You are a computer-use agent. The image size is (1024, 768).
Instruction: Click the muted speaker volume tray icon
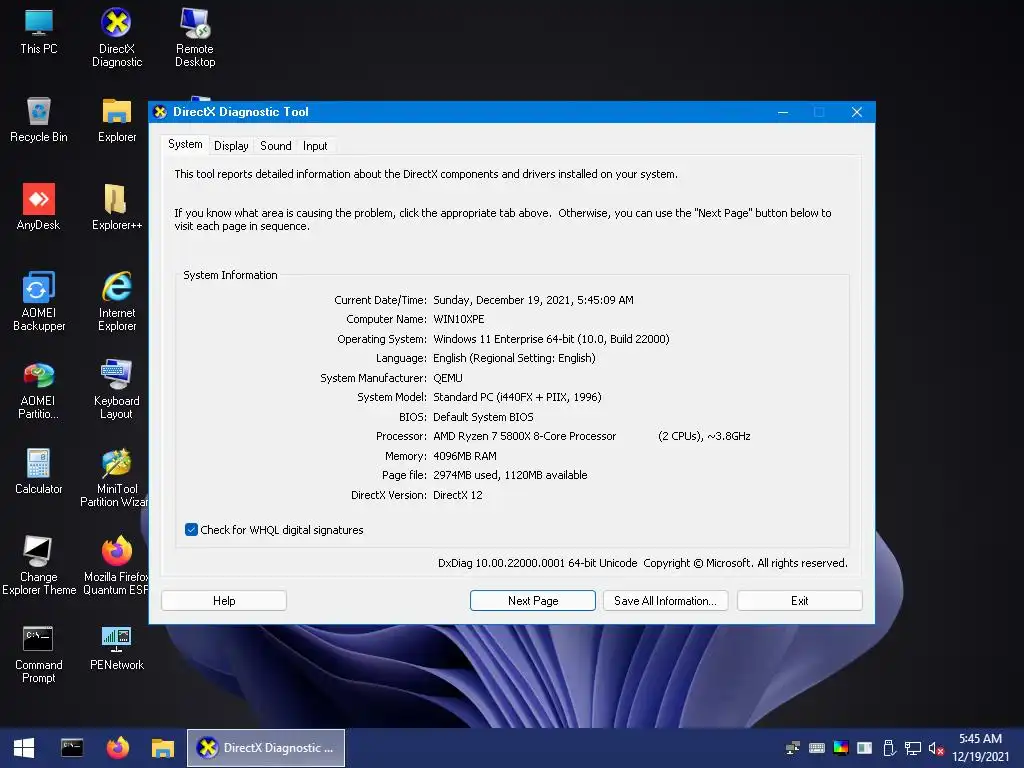click(936, 748)
